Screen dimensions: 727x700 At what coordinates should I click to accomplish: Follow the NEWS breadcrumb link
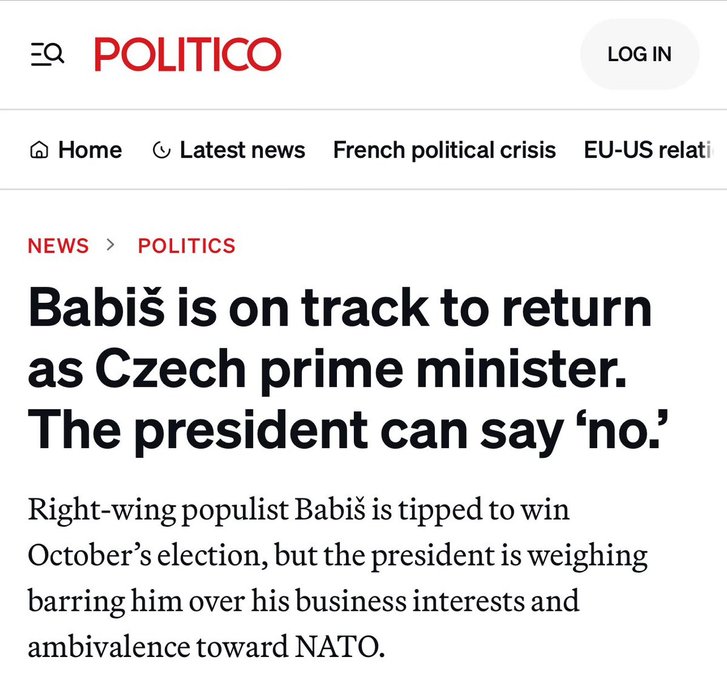pyautogui.click(x=58, y=246)
